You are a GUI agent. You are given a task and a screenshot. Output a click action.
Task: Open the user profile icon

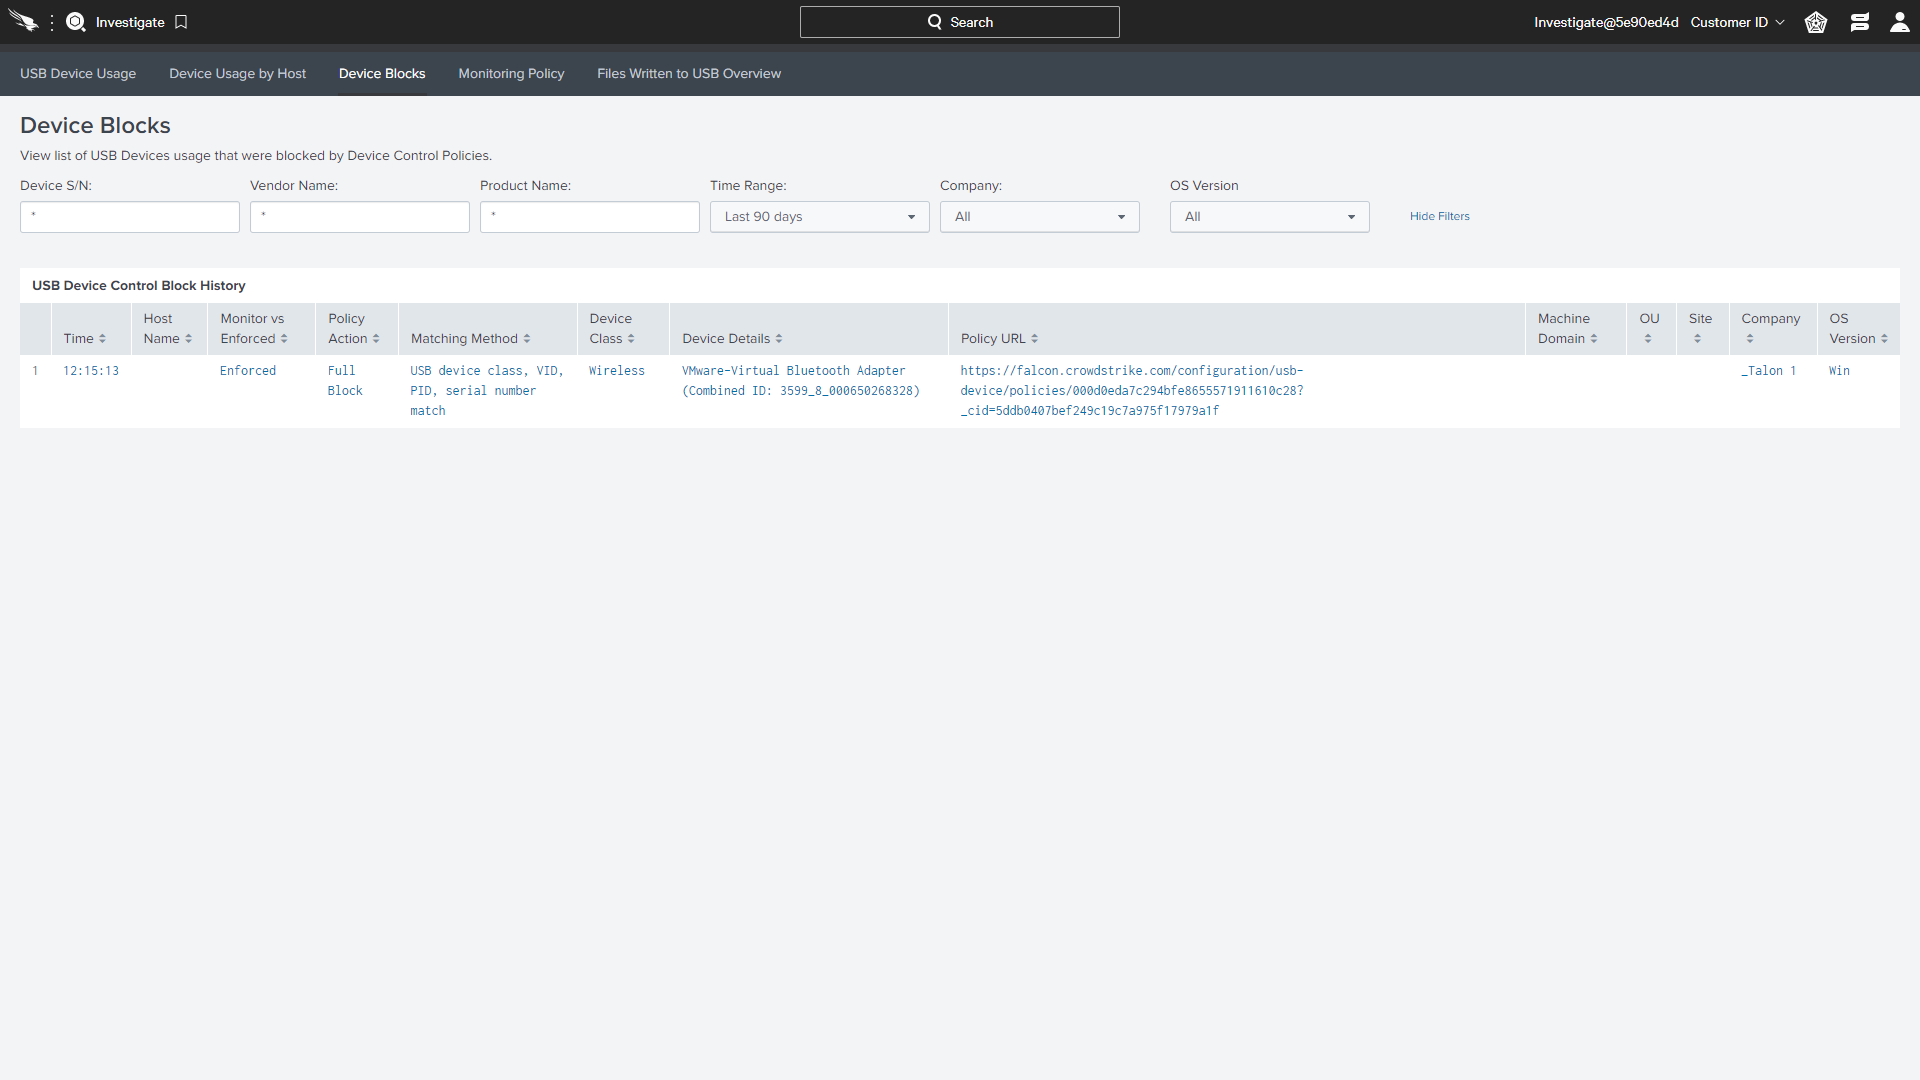[1900, 22]
